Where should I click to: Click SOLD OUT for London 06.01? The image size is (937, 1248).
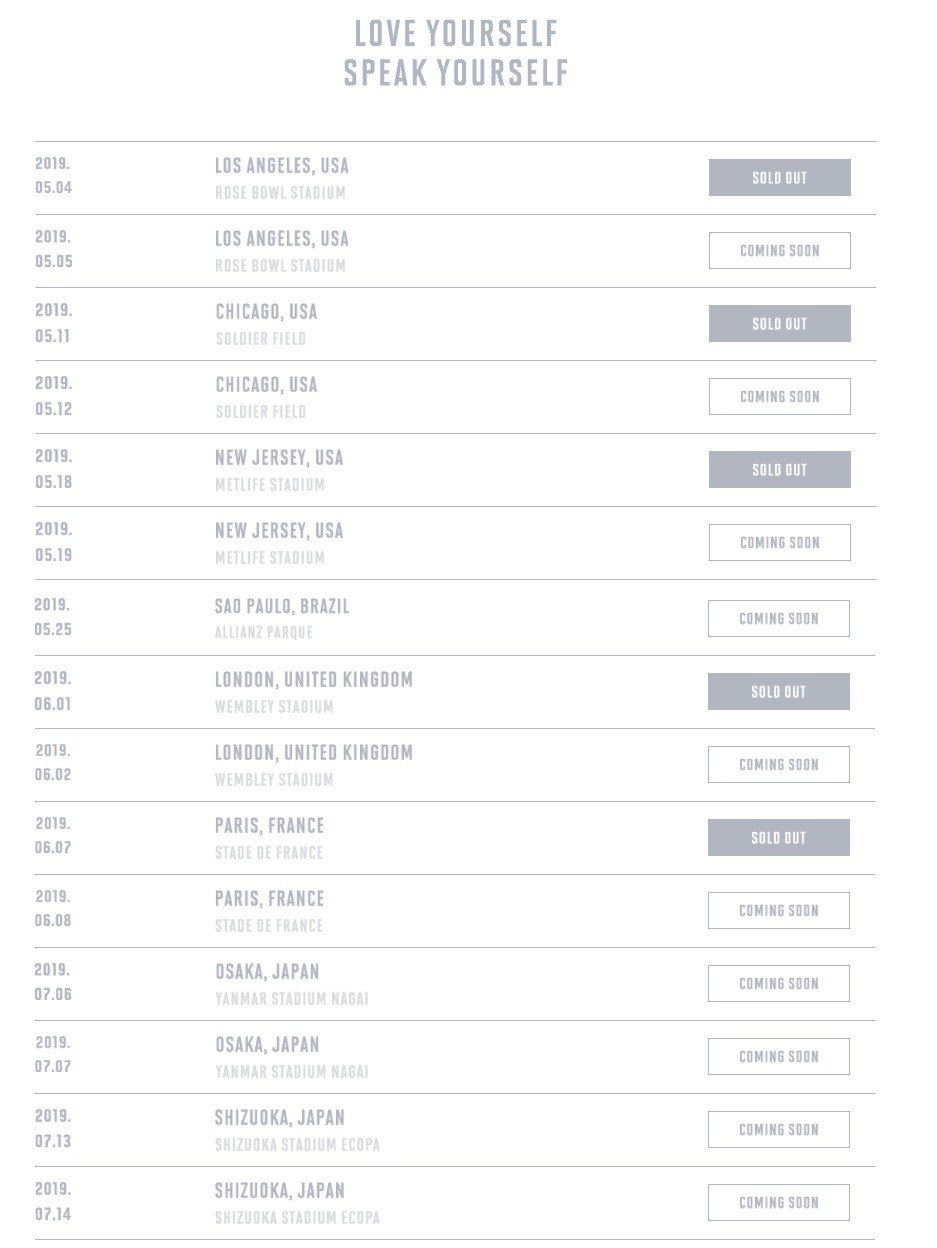pos(778,692)
